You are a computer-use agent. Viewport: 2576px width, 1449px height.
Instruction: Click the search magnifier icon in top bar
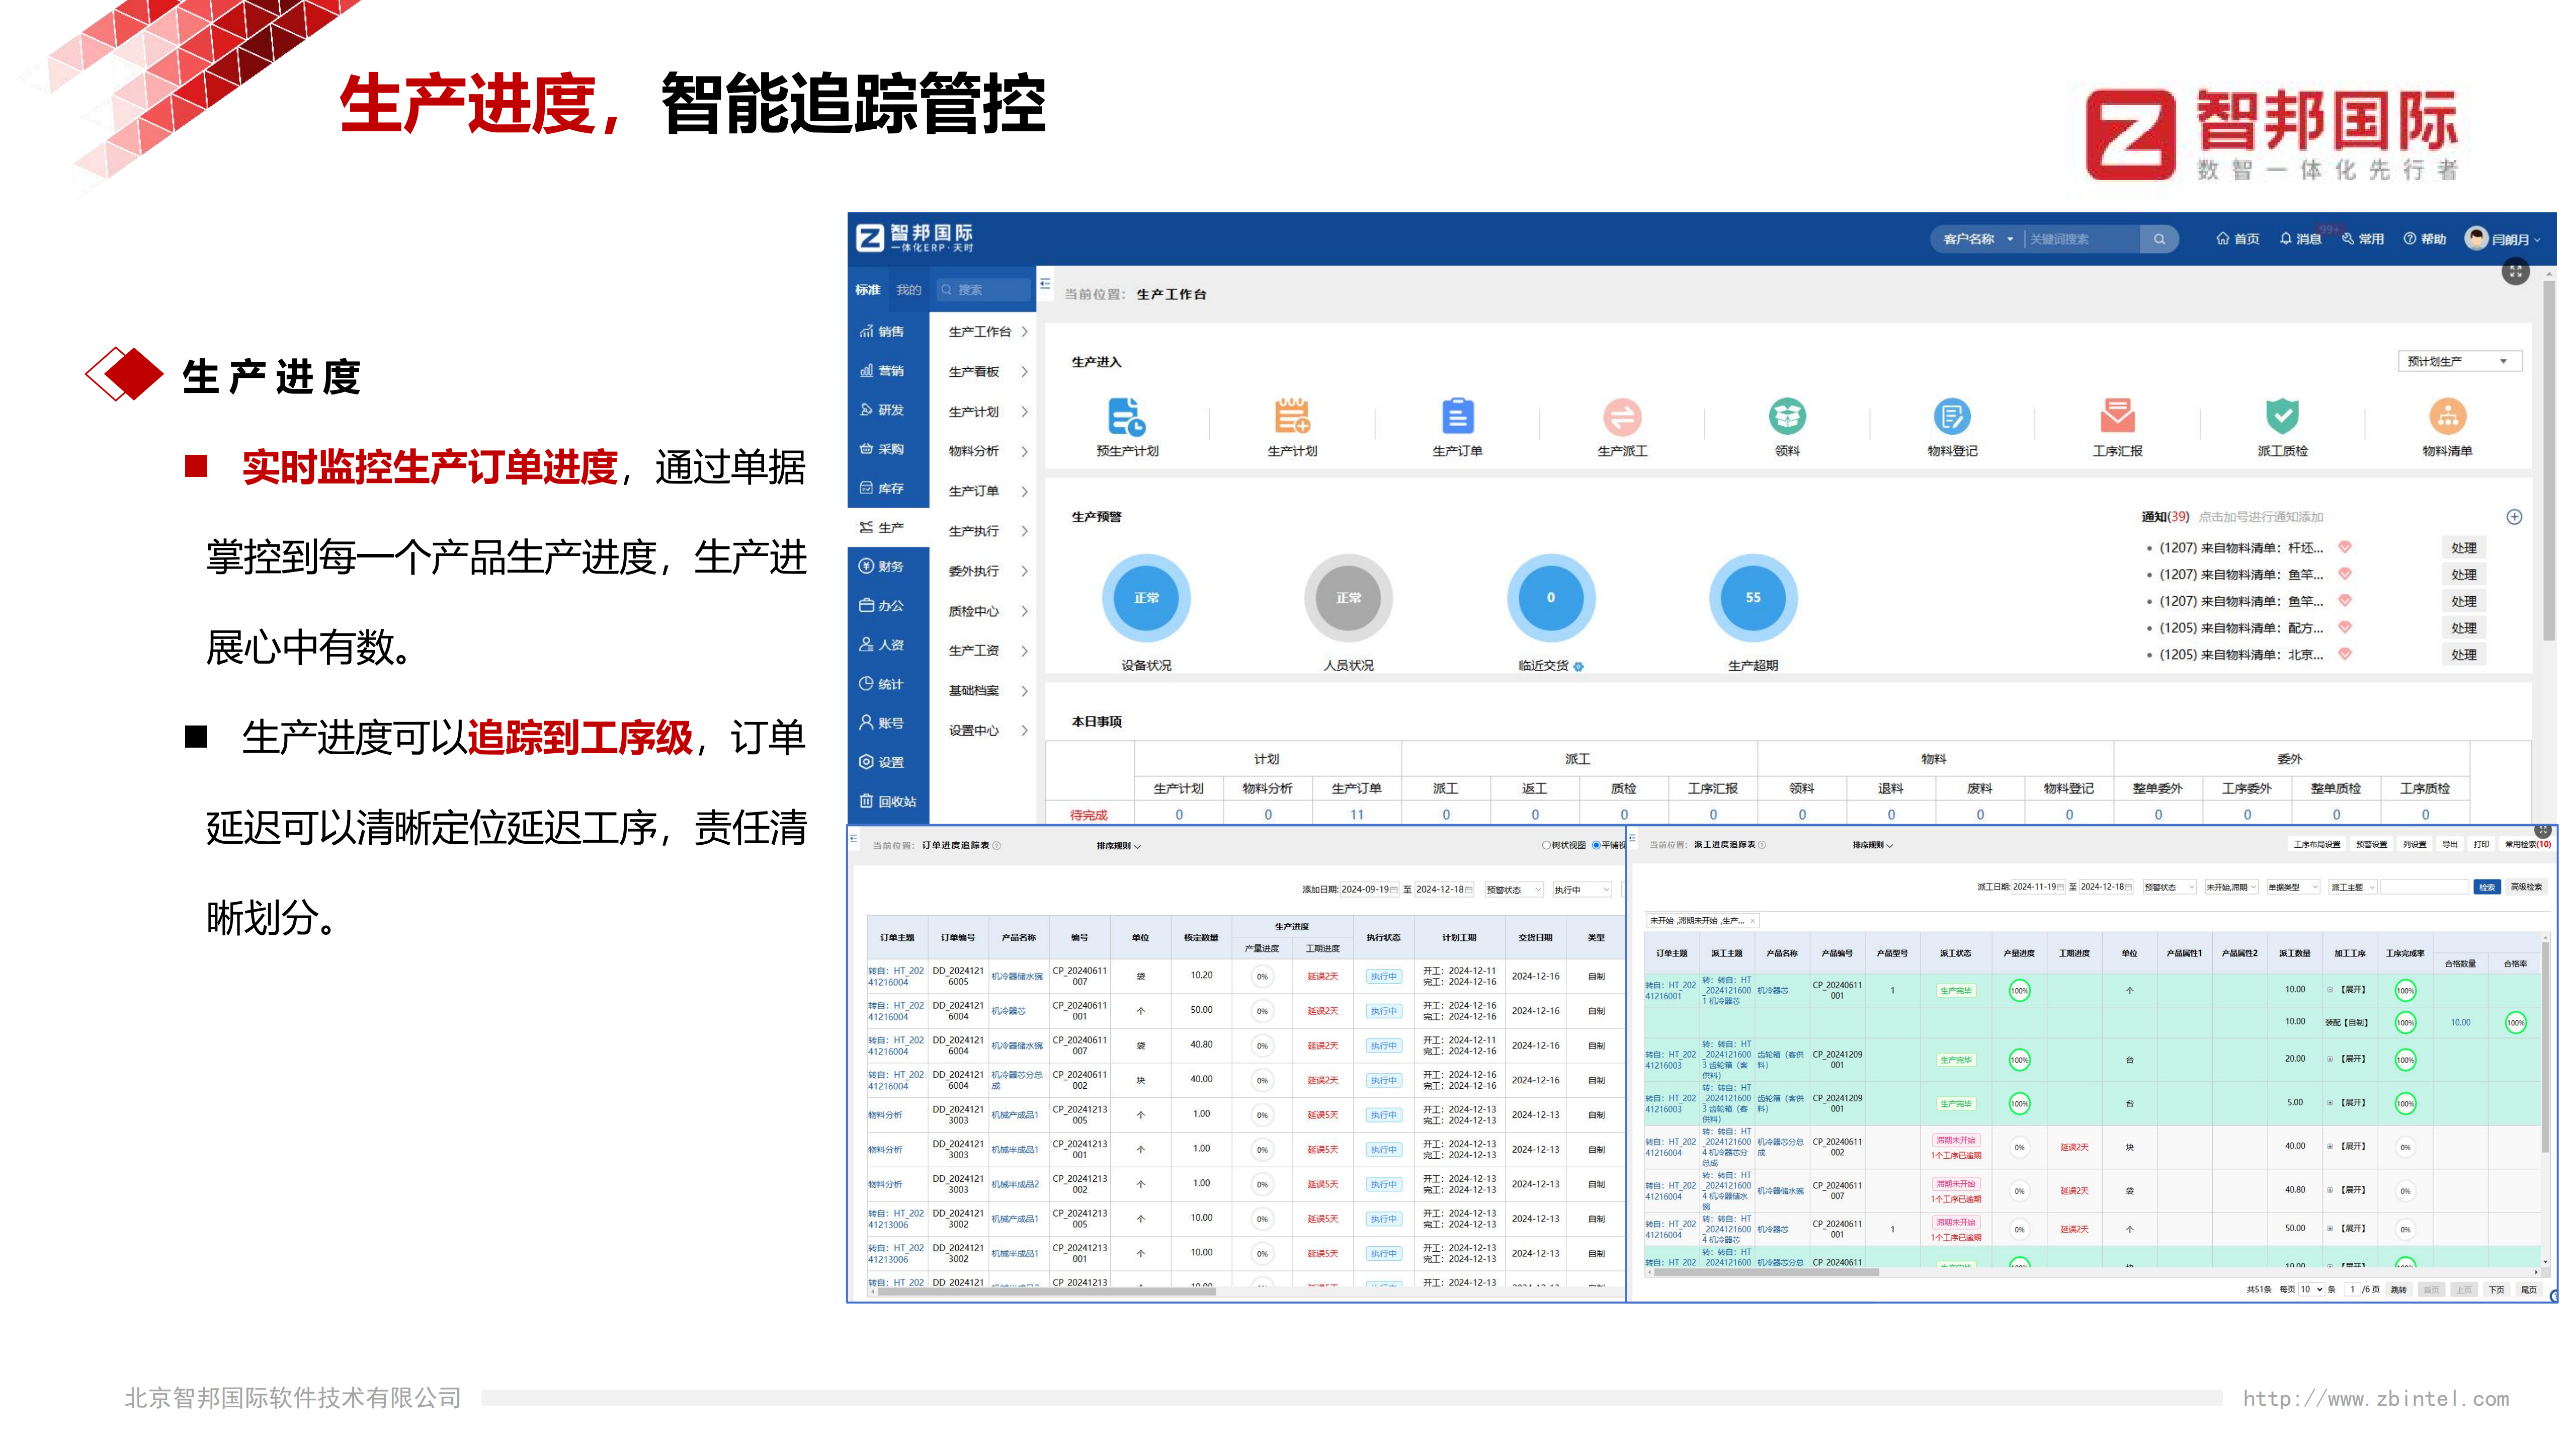pyautogui.click(x=2159, y=239)
